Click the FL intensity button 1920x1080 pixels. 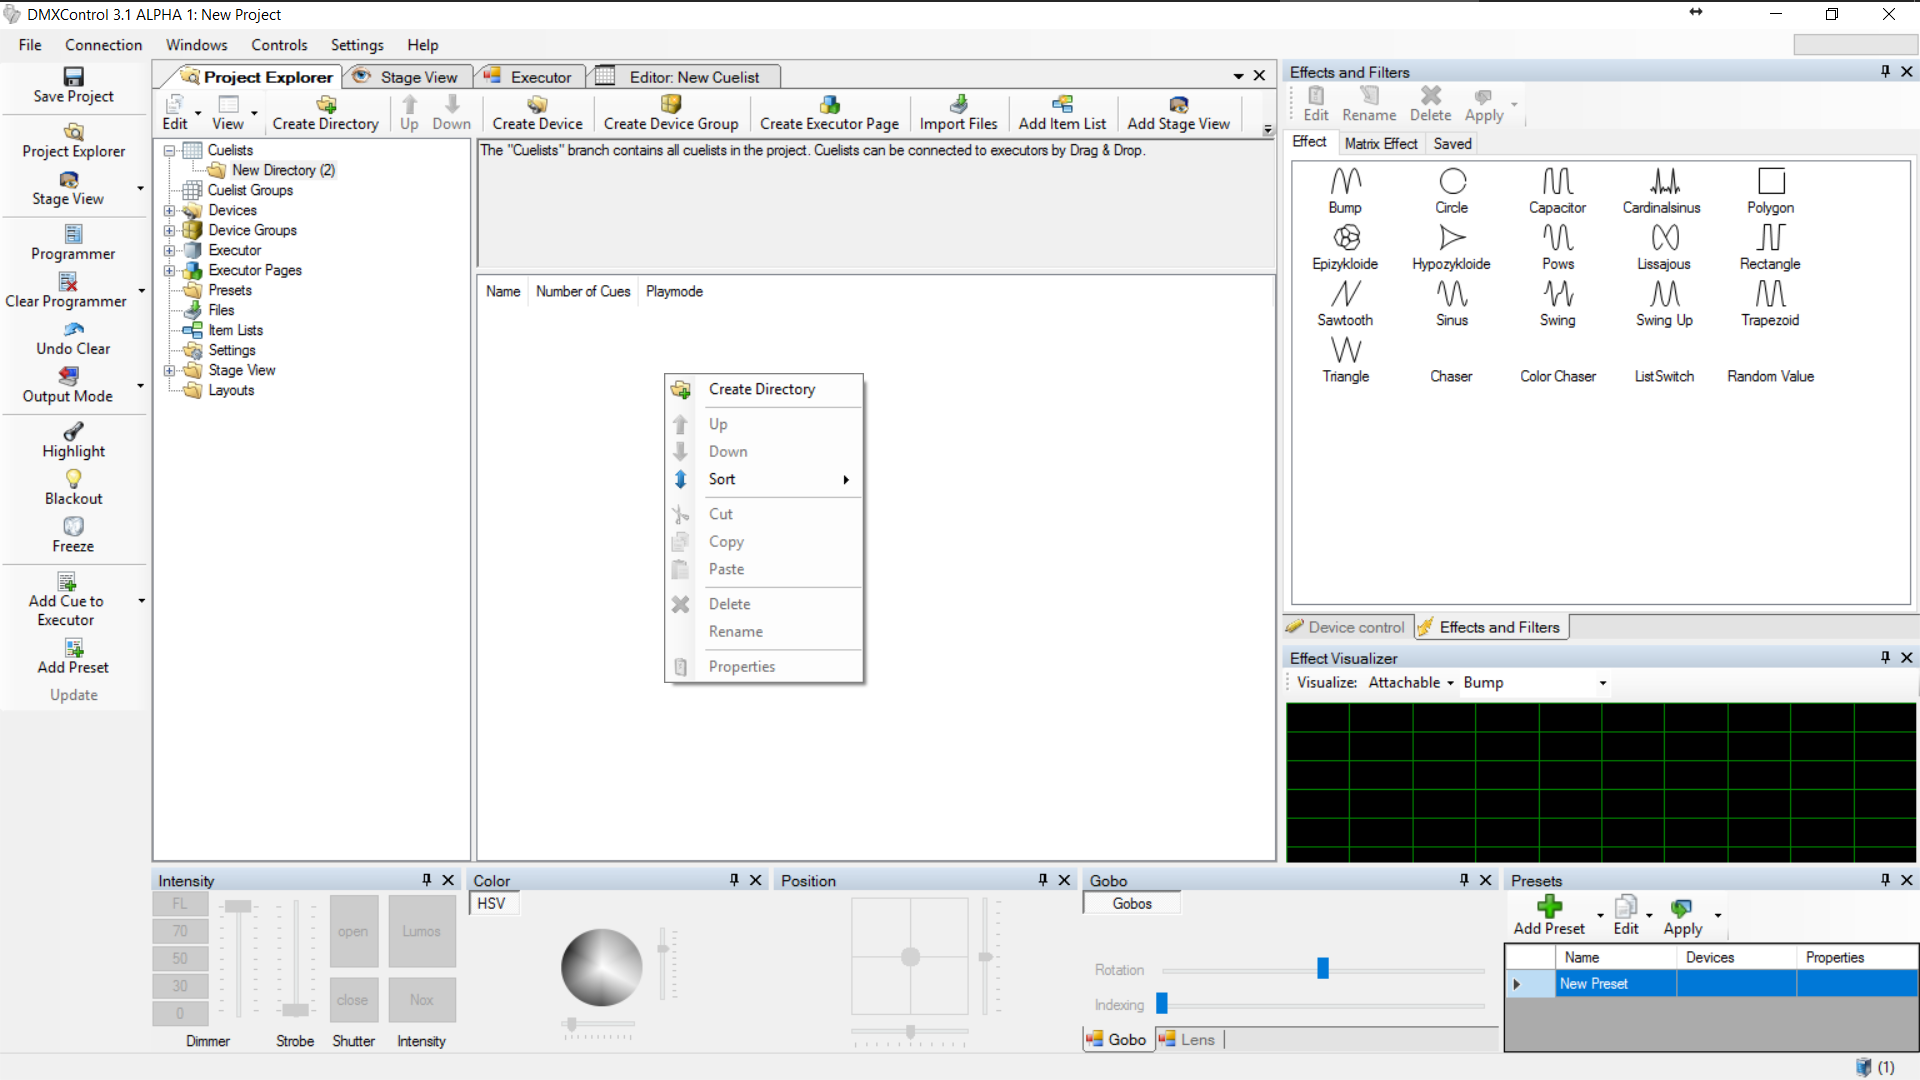(180, 904)
